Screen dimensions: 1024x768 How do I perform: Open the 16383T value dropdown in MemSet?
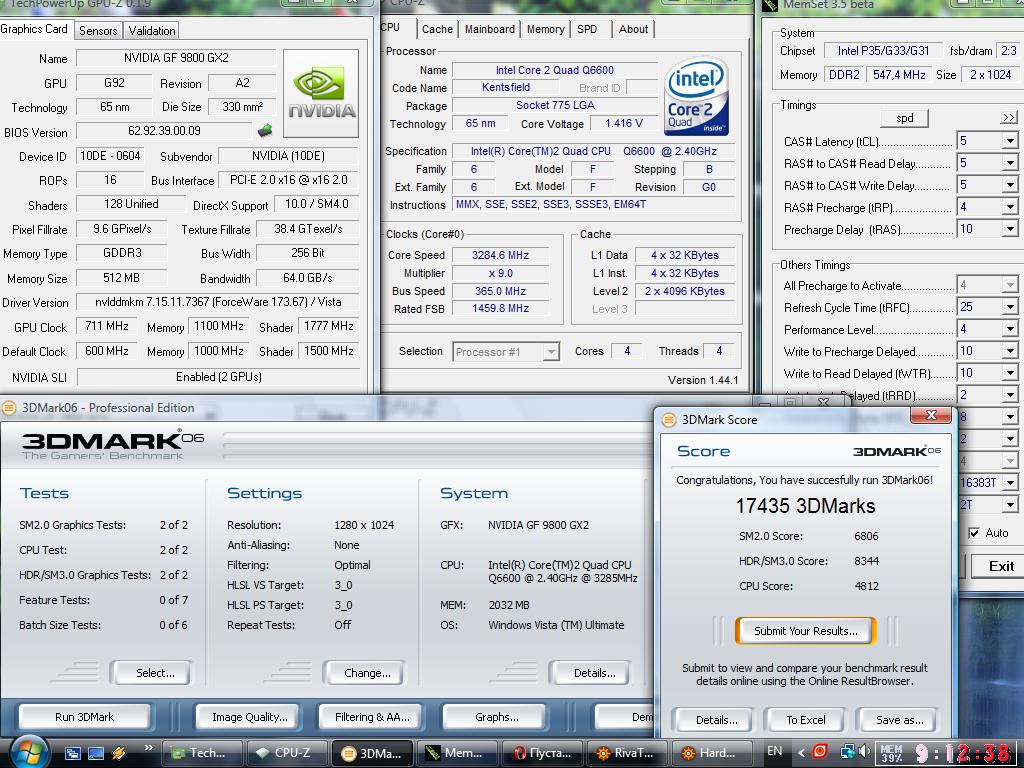pos(1010,483)
